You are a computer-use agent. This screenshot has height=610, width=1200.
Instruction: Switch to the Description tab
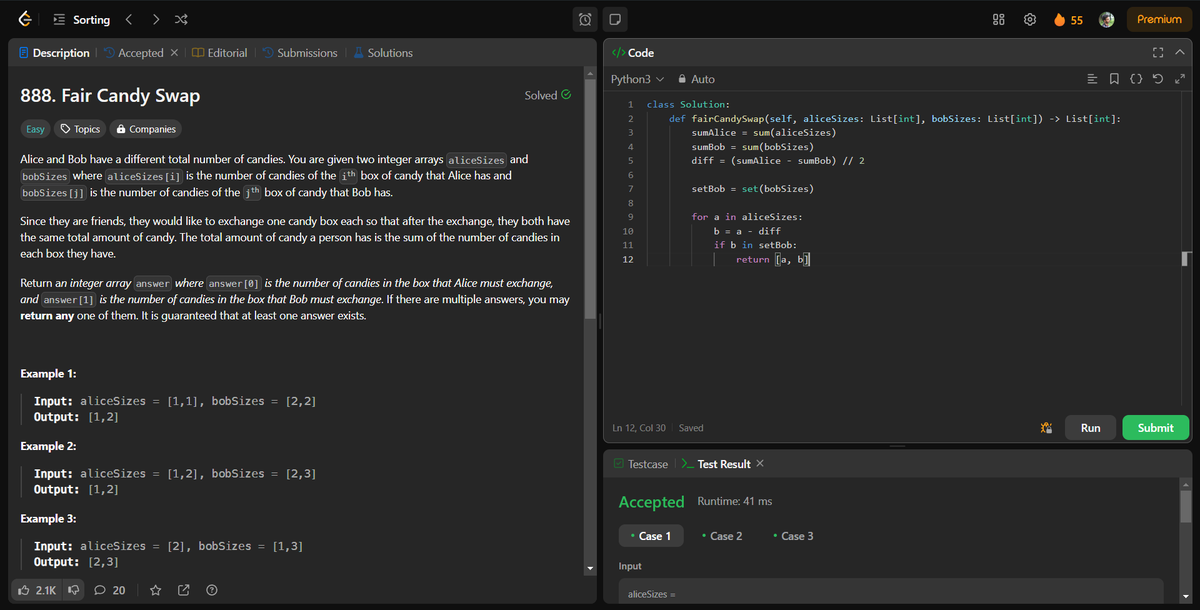[54, 53]
